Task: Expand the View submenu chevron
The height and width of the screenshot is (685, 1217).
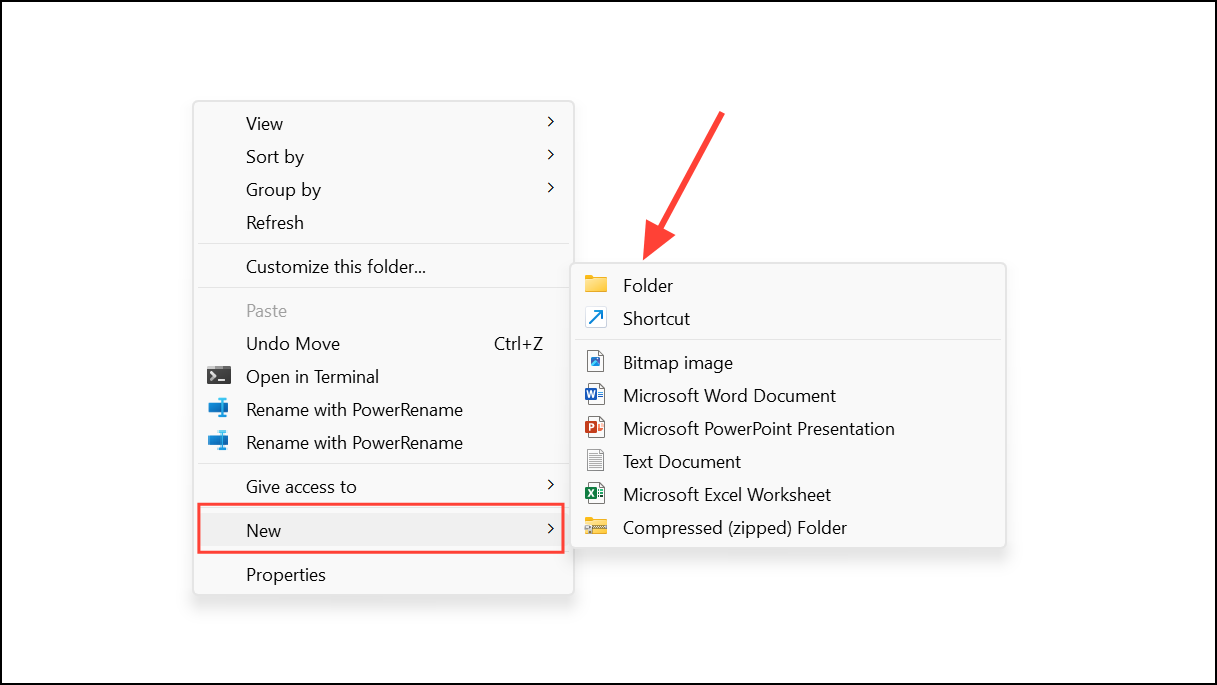Action: click(550, 121)
